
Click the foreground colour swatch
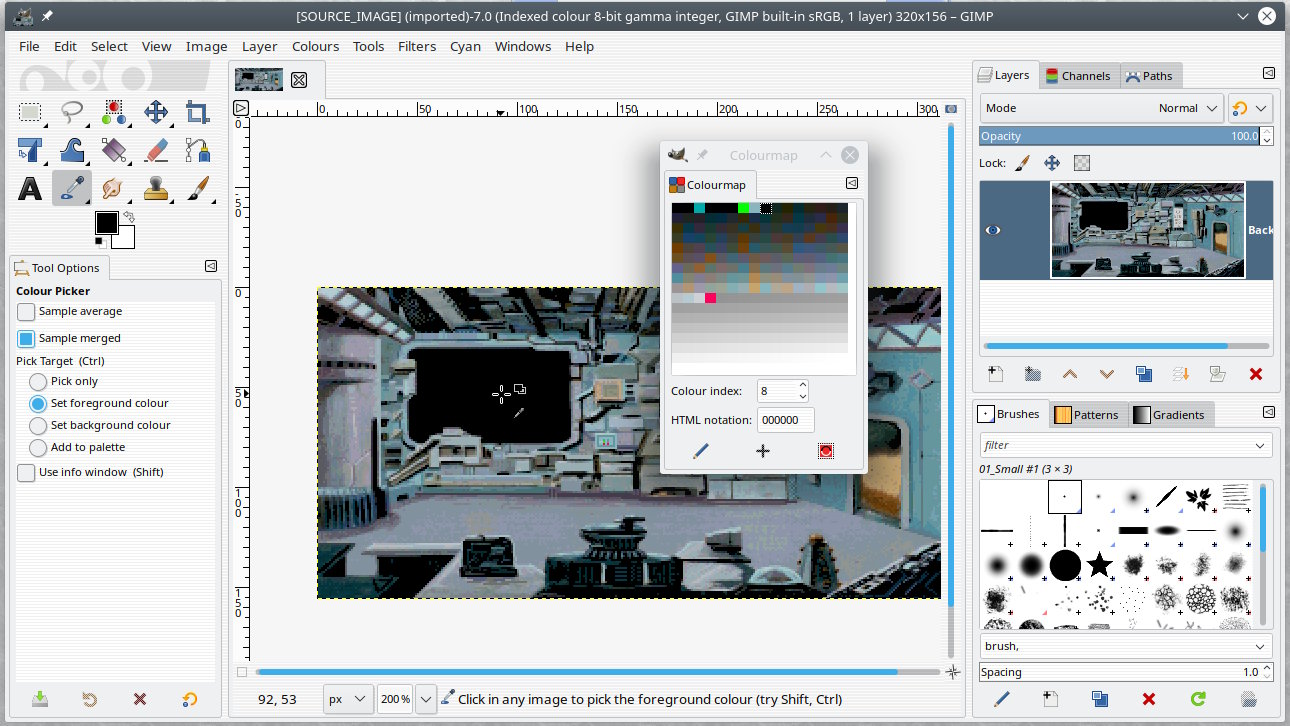pos(106,222)
